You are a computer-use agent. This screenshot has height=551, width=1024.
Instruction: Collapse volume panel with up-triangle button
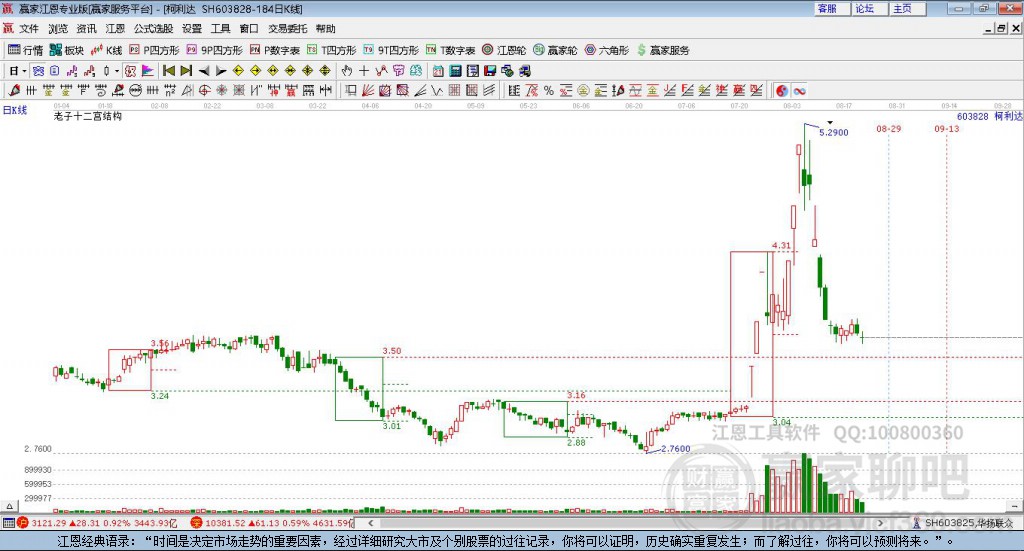point(9,506)
